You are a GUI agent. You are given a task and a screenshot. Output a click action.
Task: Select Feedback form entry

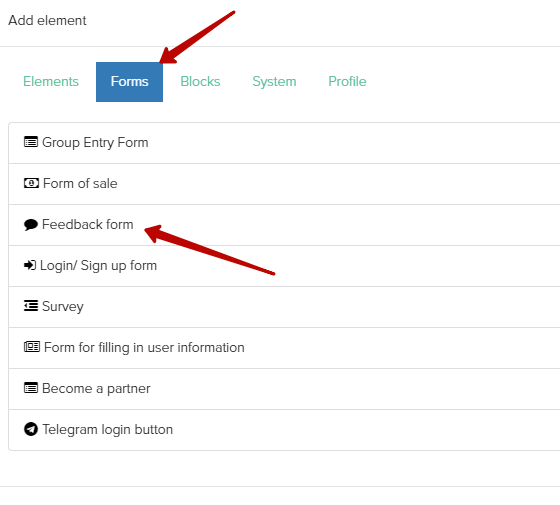pos(284,225)
